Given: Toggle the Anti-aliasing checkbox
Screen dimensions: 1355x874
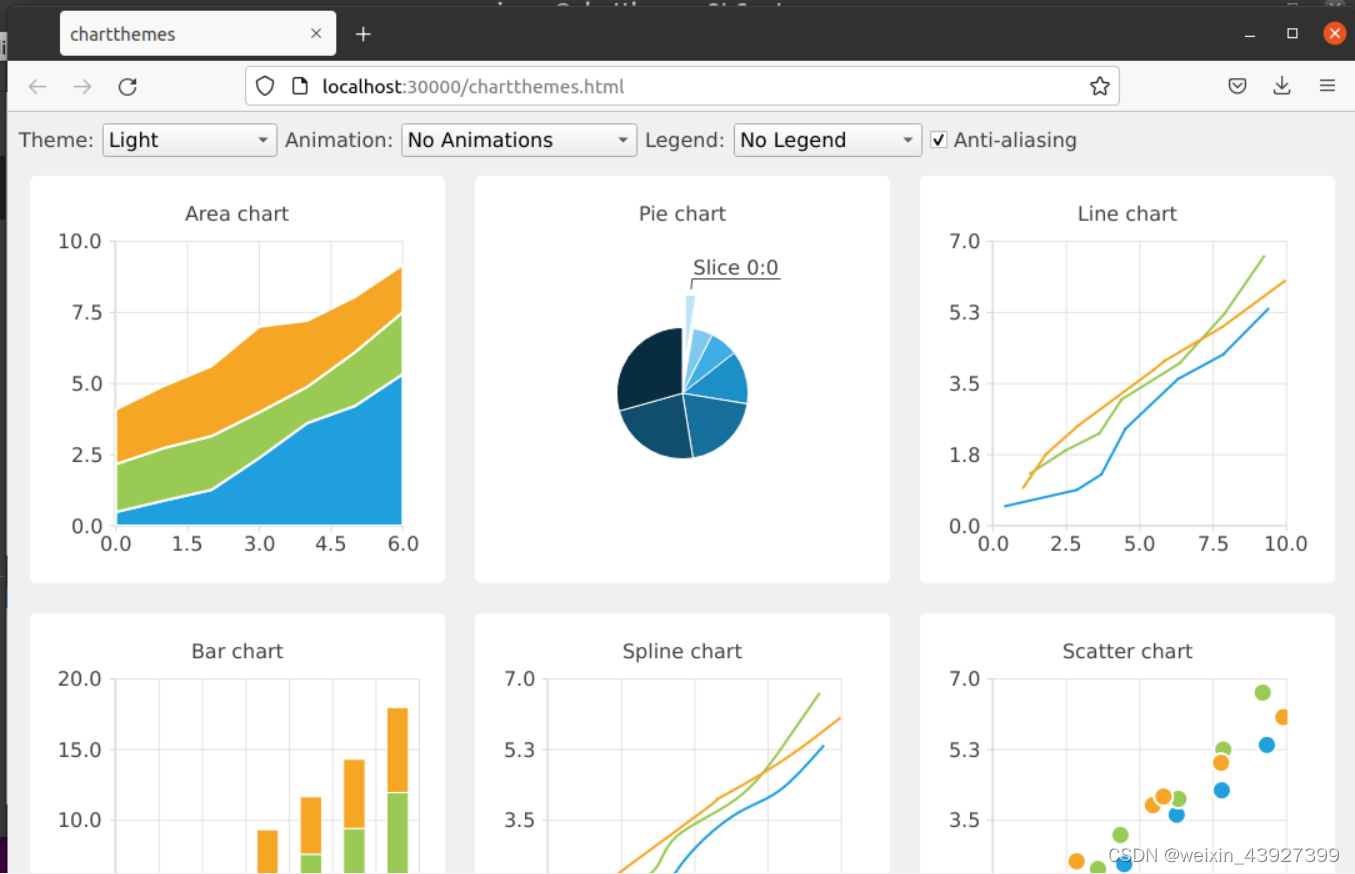Looking at the screenshot, I should 938,140.
